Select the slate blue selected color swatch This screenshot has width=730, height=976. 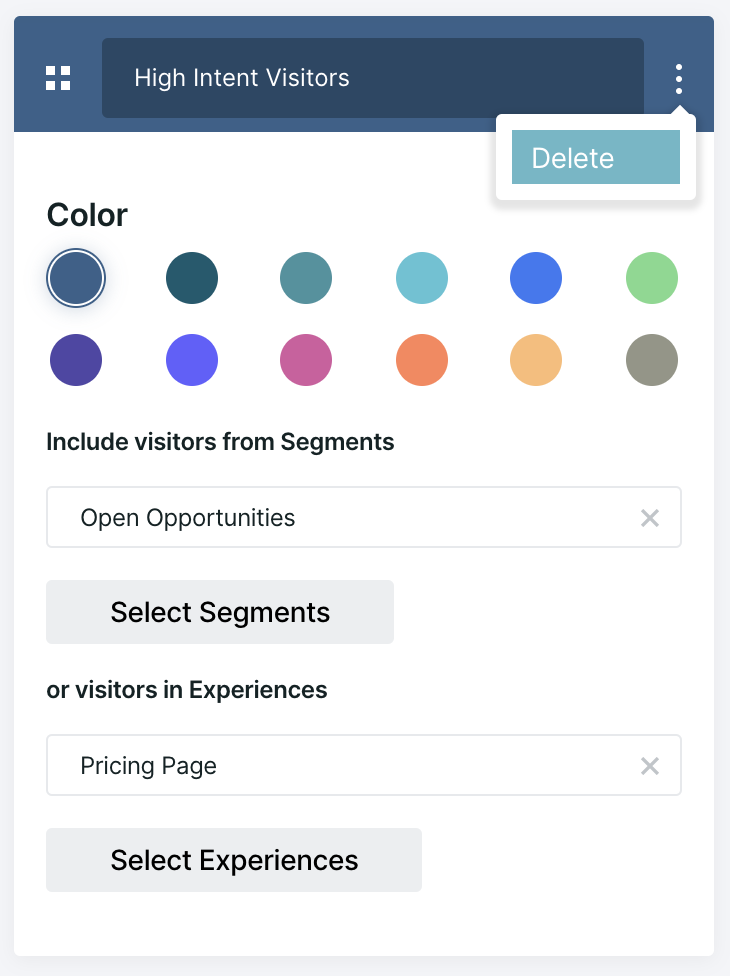76,278
